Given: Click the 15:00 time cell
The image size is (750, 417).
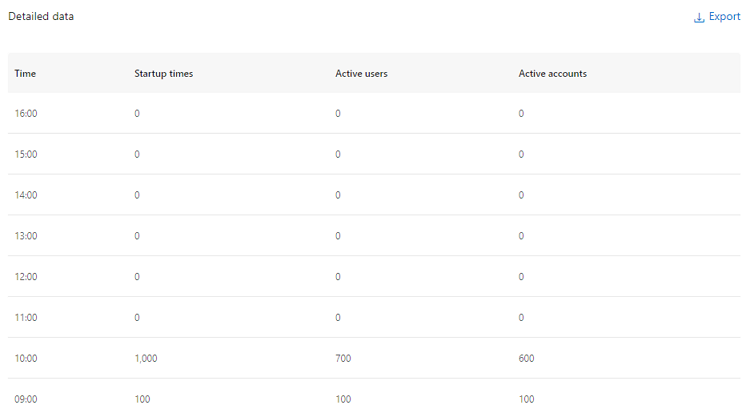Looking at the screenshot, I should (26, 154).
